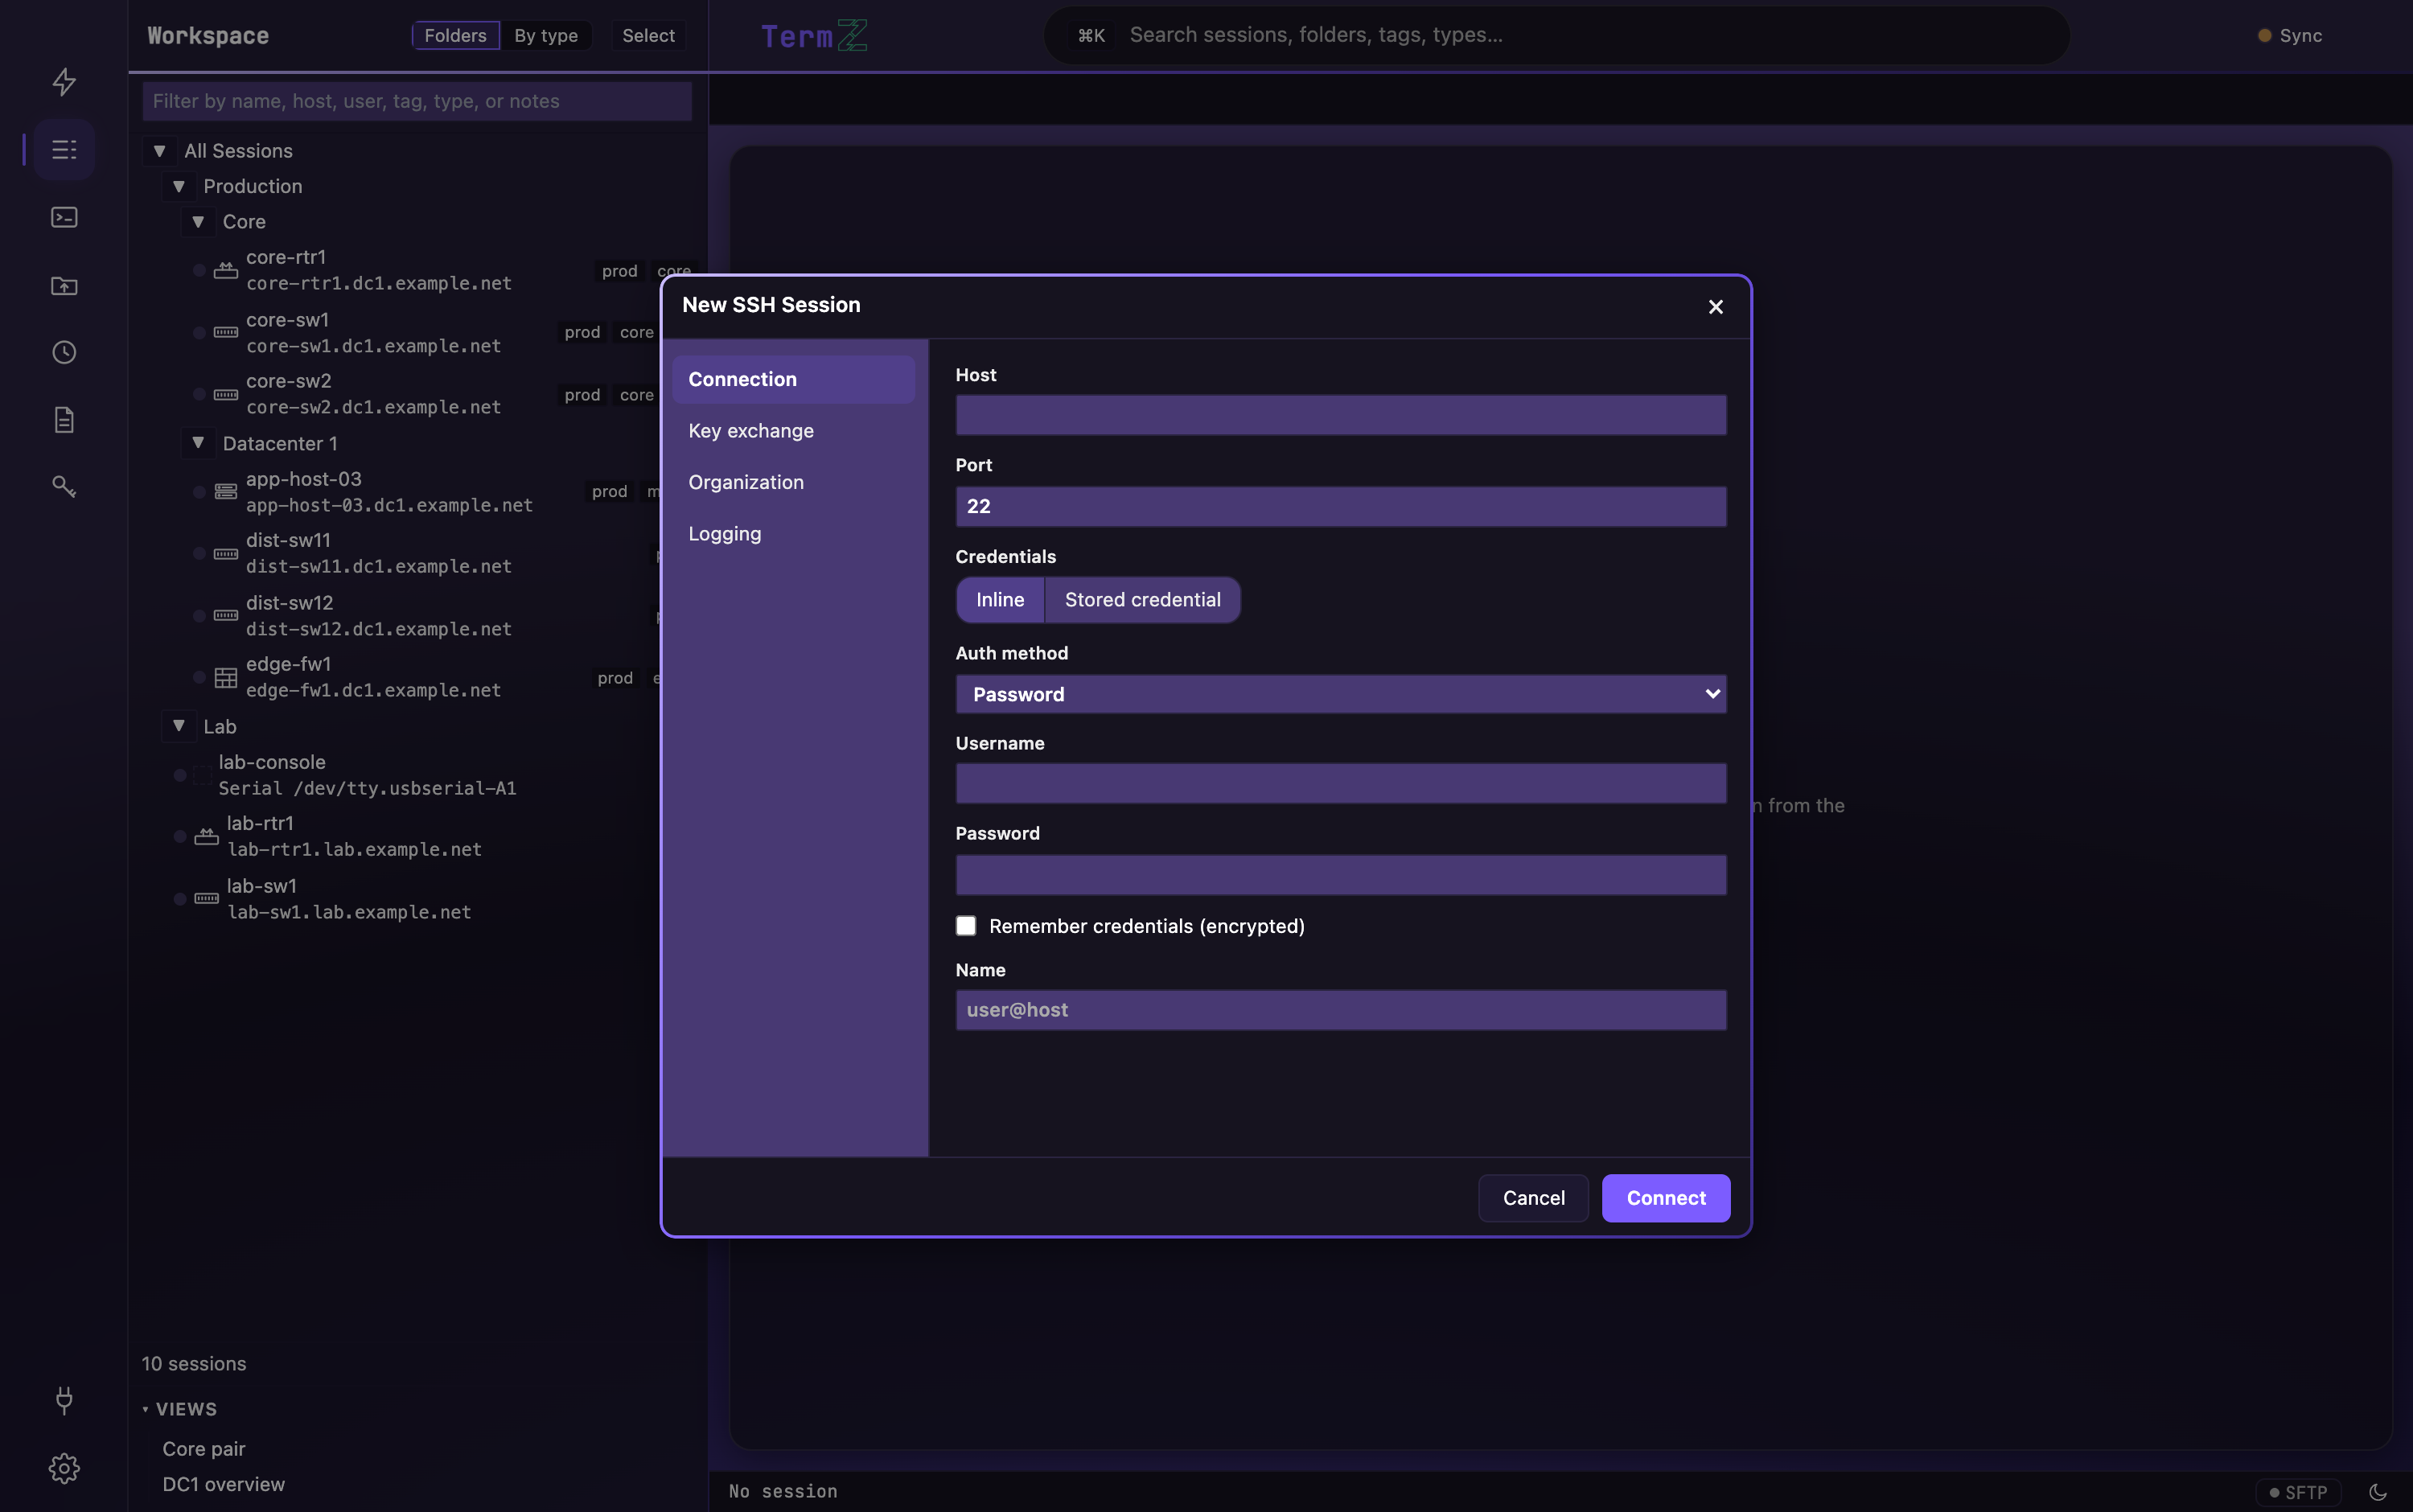Click router icon for core-rtr1
Image resolution: width=2413 pixels, height=1512 pixels.
click(226, 270)
